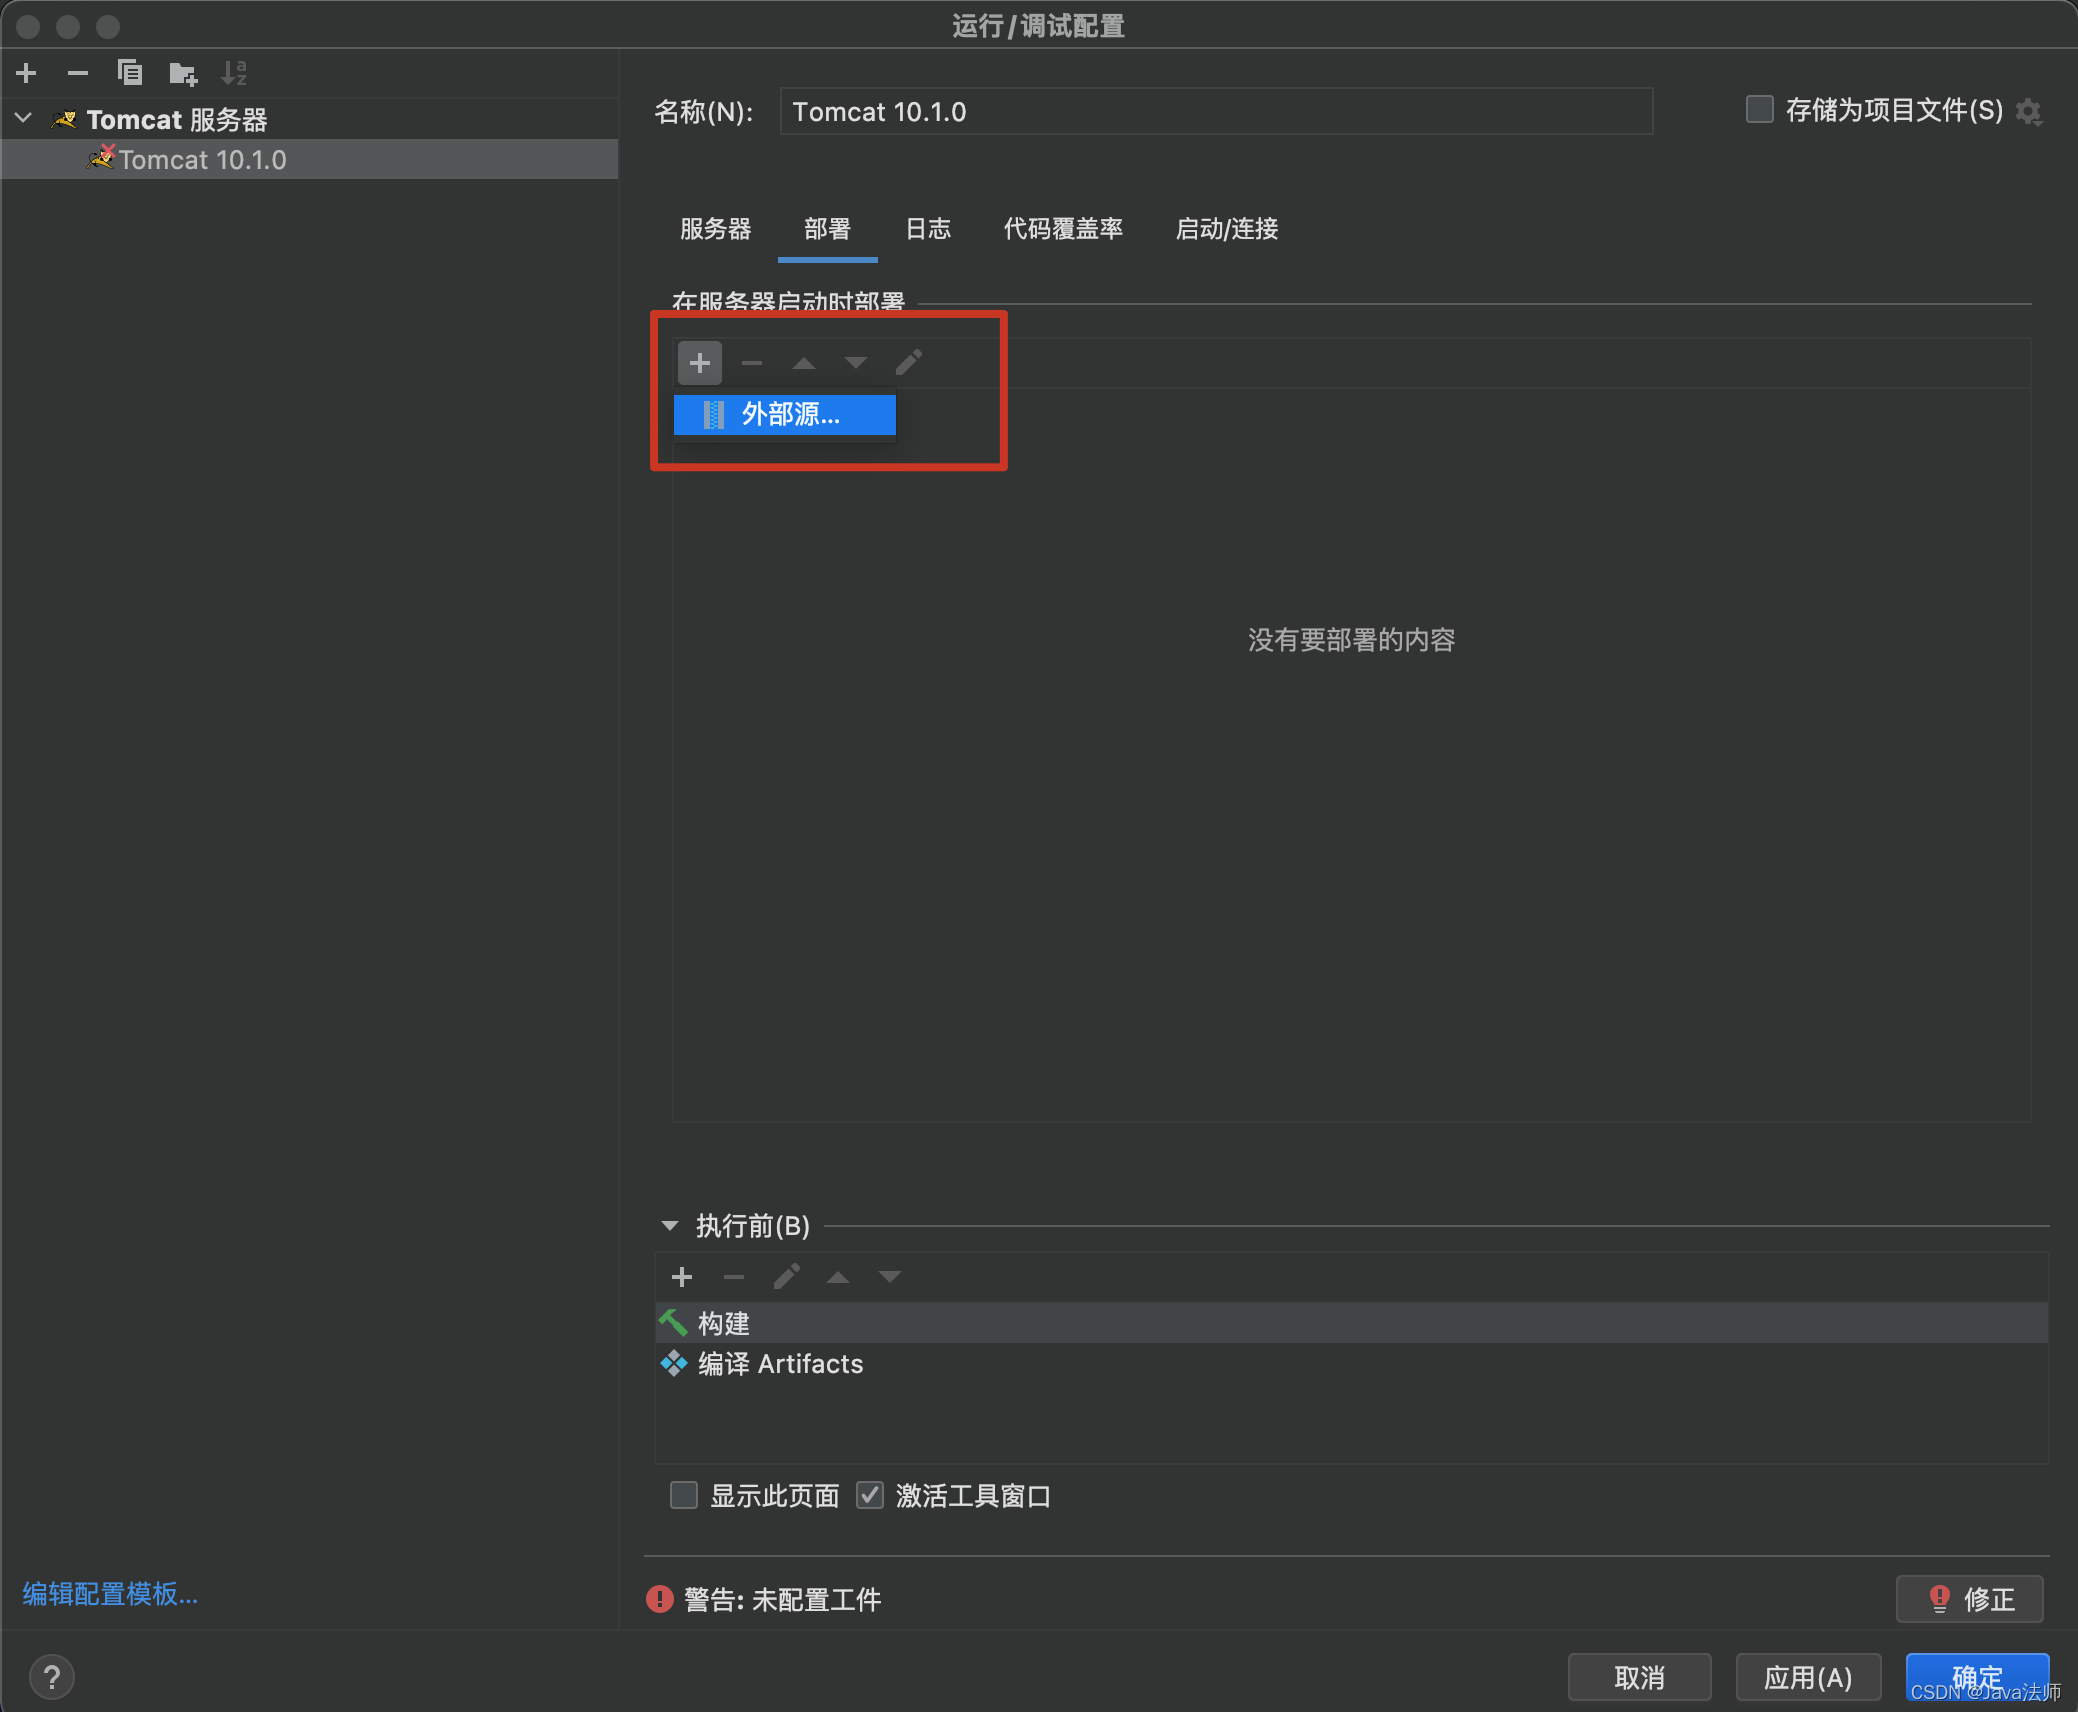Open the 启动/连接 tab

coord(1226,229)
